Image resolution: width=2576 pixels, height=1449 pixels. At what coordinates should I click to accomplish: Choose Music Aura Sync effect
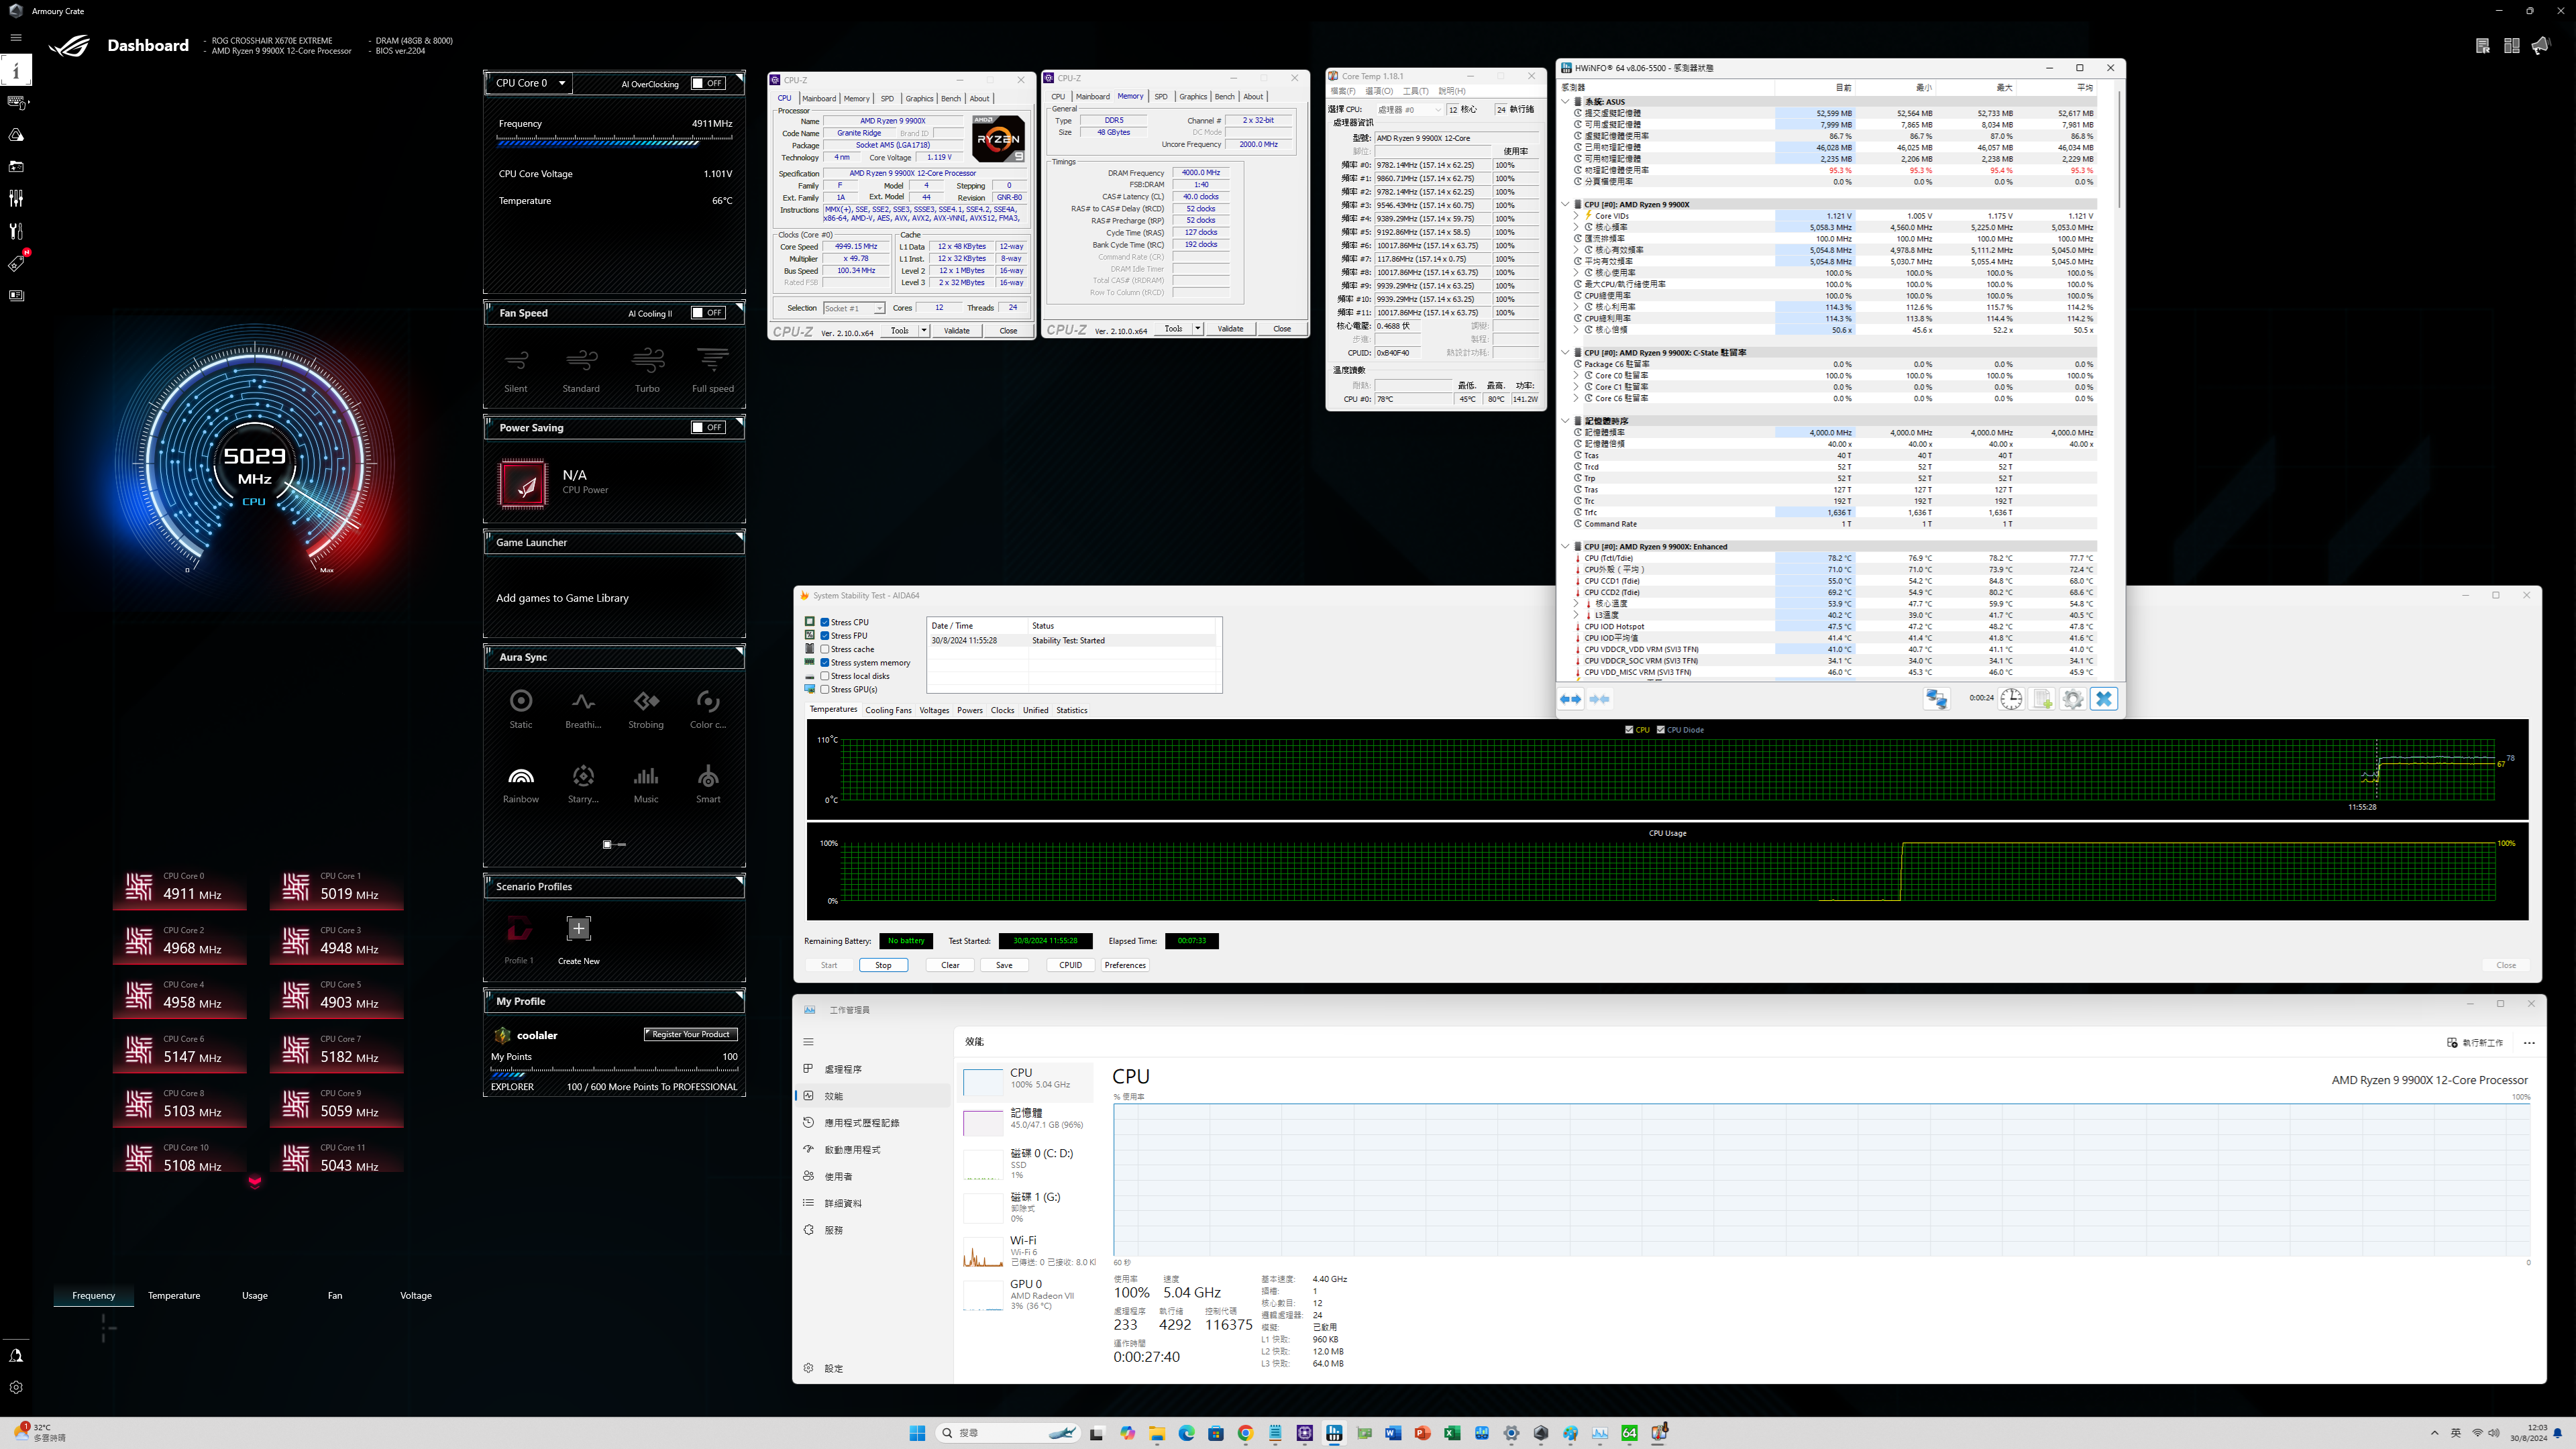click(x=646, y=784)
